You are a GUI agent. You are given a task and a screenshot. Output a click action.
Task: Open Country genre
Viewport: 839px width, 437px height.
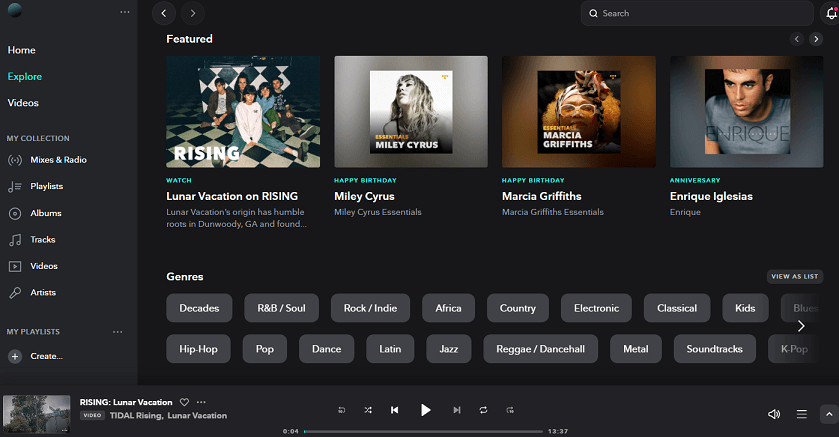click(x=517, y=308)
